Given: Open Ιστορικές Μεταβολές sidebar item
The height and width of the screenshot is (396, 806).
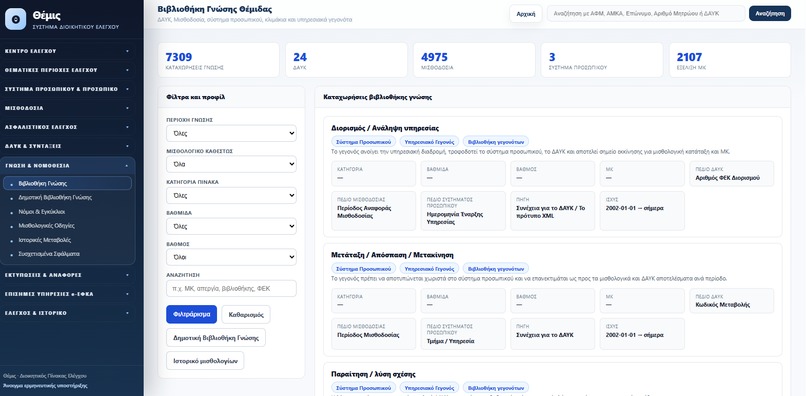Looking at the screenshot, I should tap(67, 240).
